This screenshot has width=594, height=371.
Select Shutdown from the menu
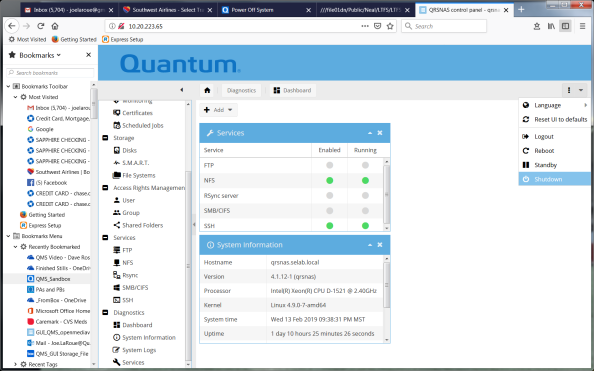(554, 179)
